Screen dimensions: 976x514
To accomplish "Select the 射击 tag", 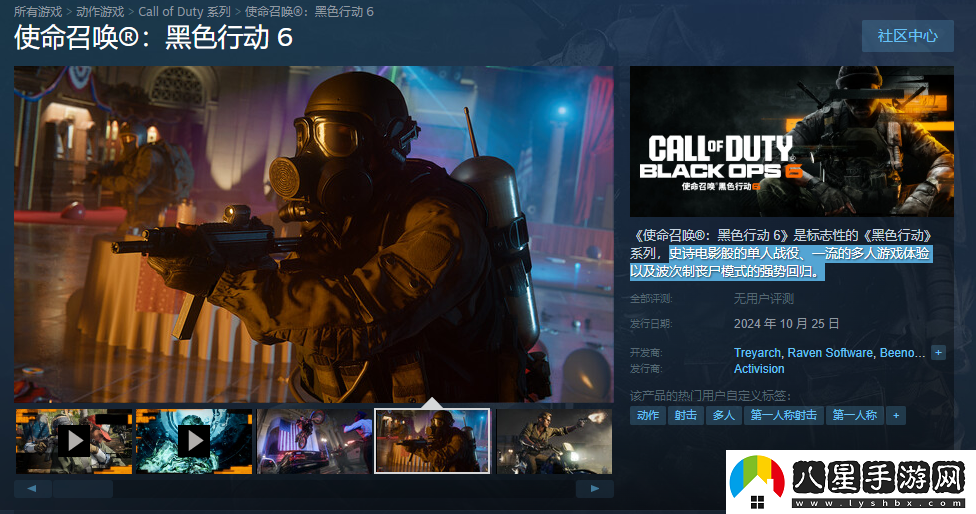I will pyautogui.click(x=685, y=415).
